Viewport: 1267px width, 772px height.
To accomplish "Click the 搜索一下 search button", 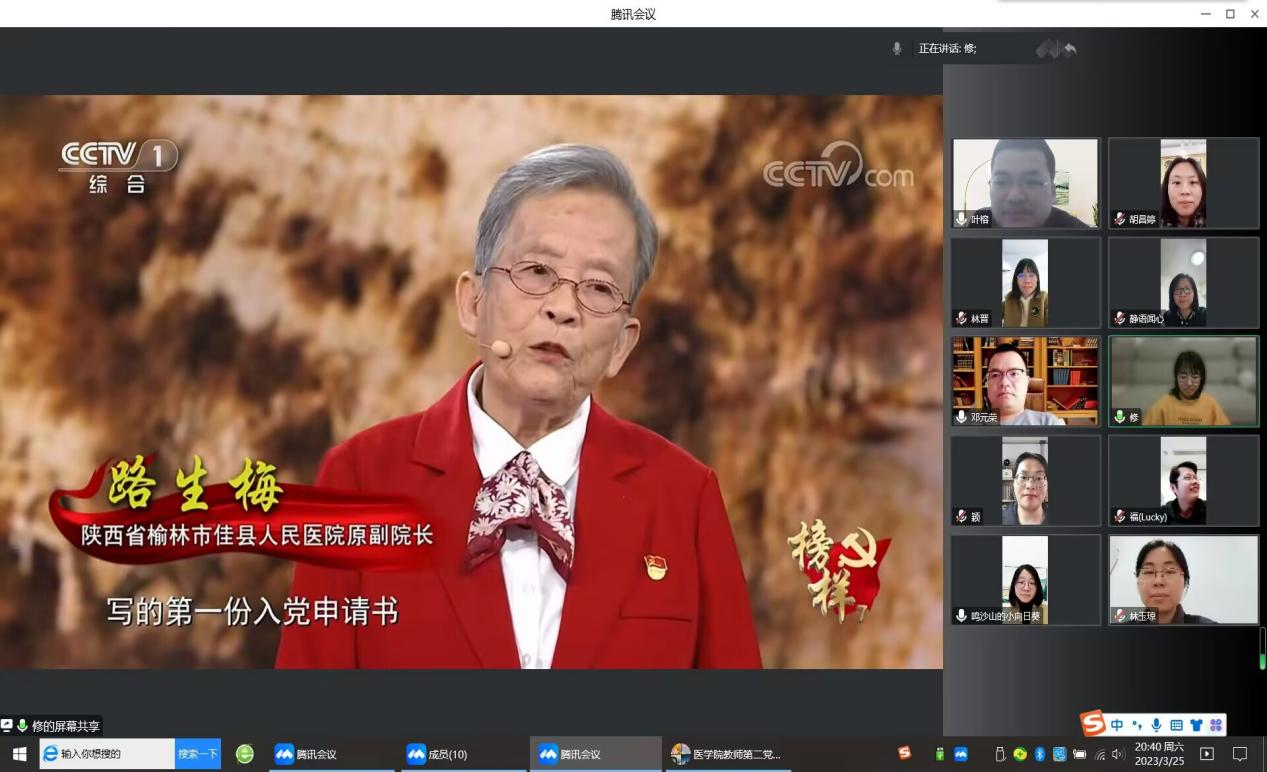I will [197, 754].
